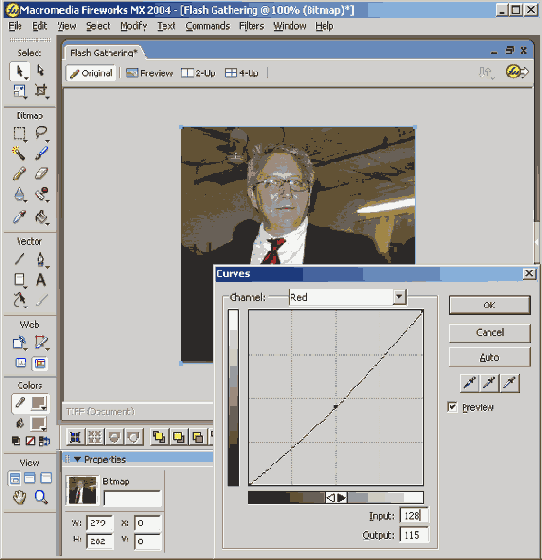This screenshot has width=542, height=560.
Task: Select the Pencil tool
Action: pos(19,174)
